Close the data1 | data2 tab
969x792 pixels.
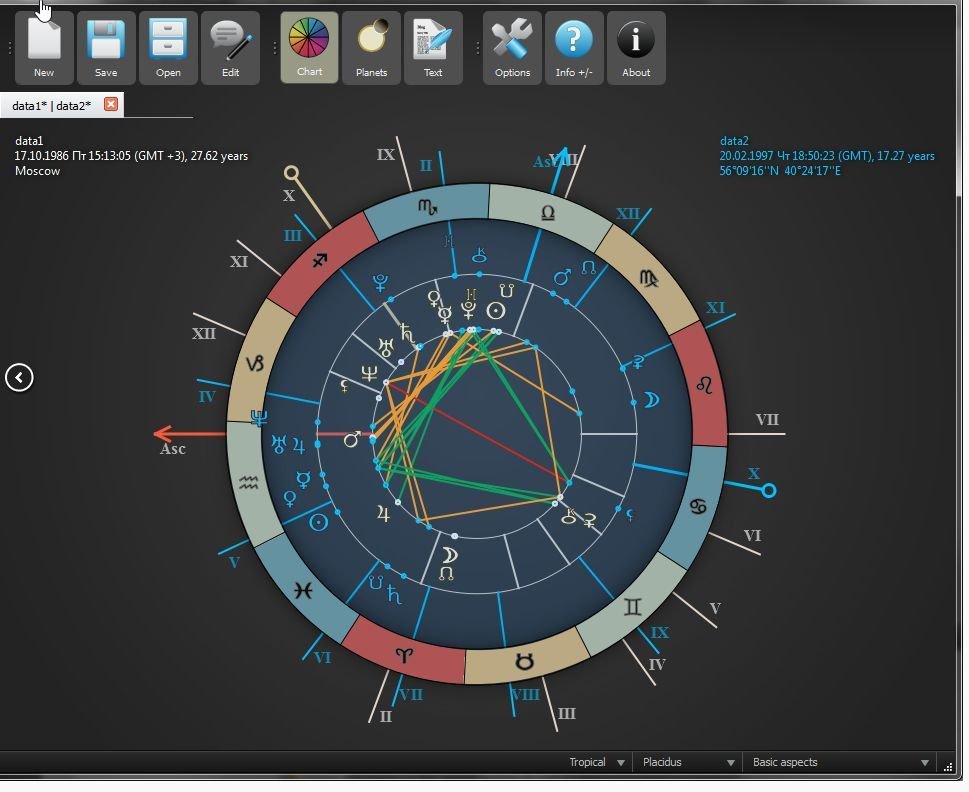111,104
